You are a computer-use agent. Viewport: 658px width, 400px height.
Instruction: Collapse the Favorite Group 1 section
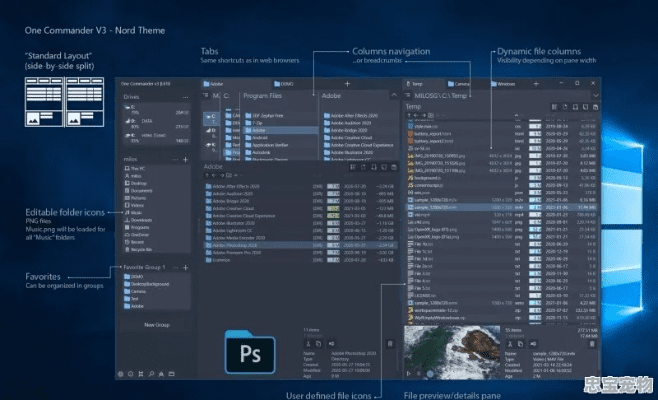(x=176, y=268)
